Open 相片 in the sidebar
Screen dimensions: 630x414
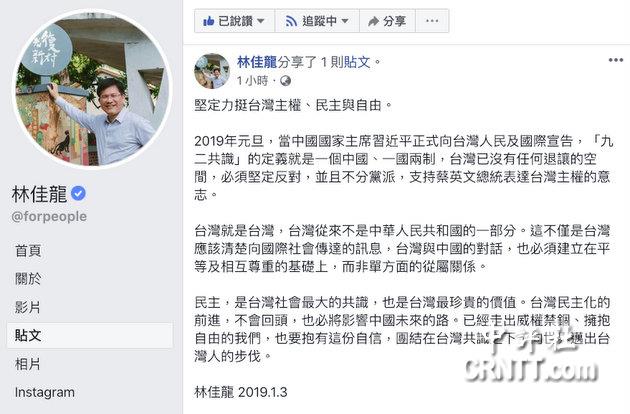point(28,364)
